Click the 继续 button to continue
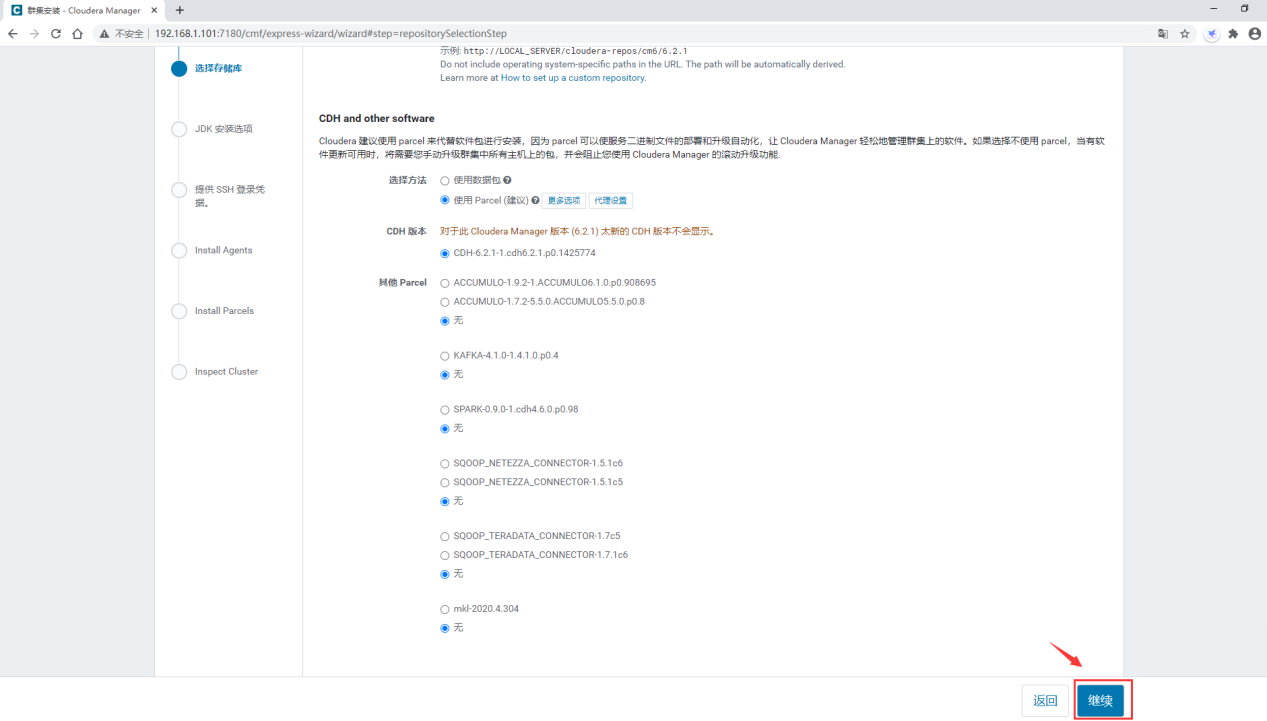 point(1100,700)
